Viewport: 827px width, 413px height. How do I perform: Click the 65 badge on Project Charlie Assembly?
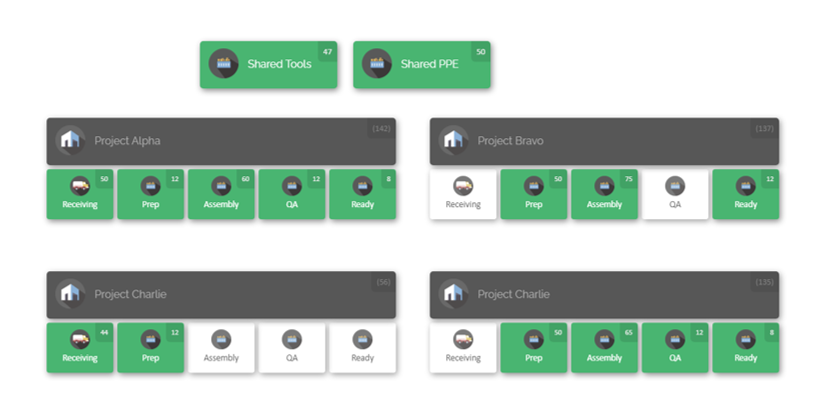(x=629, y=332)
